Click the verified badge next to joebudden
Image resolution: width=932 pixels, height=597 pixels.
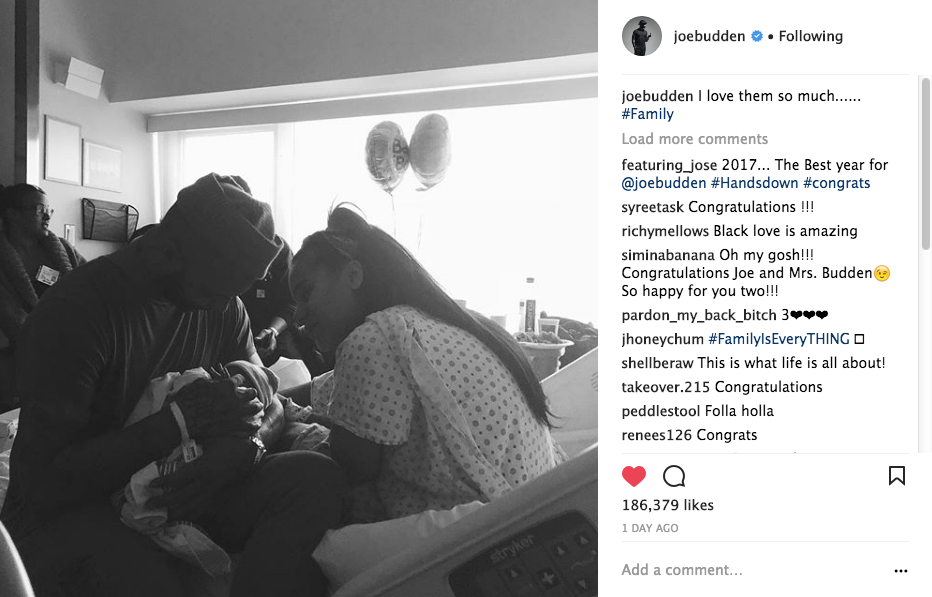[x=757, y=36]
